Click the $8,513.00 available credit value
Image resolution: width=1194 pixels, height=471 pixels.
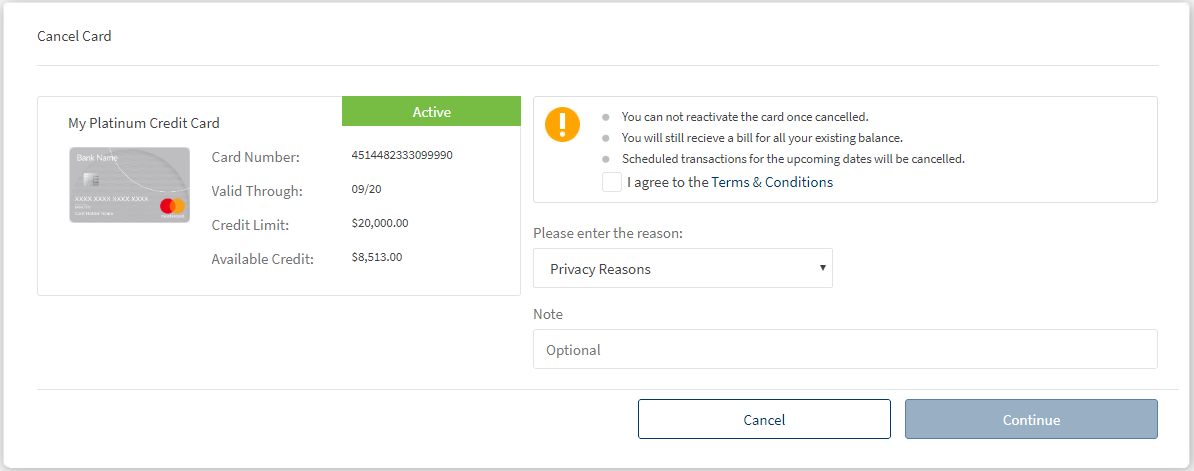coord(377,257)
